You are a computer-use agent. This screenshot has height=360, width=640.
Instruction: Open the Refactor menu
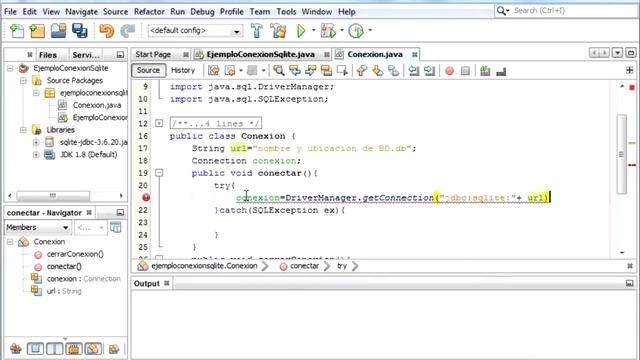149,12
